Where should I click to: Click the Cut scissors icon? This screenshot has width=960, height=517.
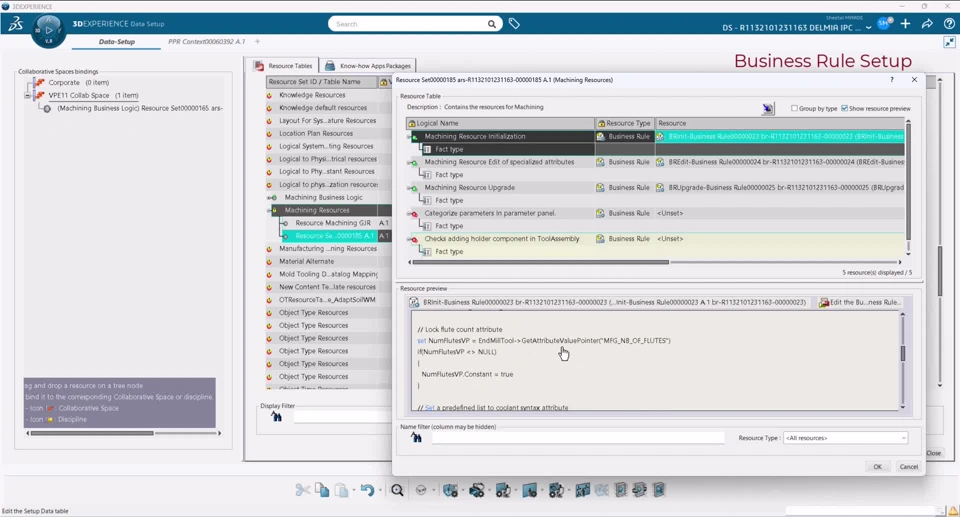point(302,490)
